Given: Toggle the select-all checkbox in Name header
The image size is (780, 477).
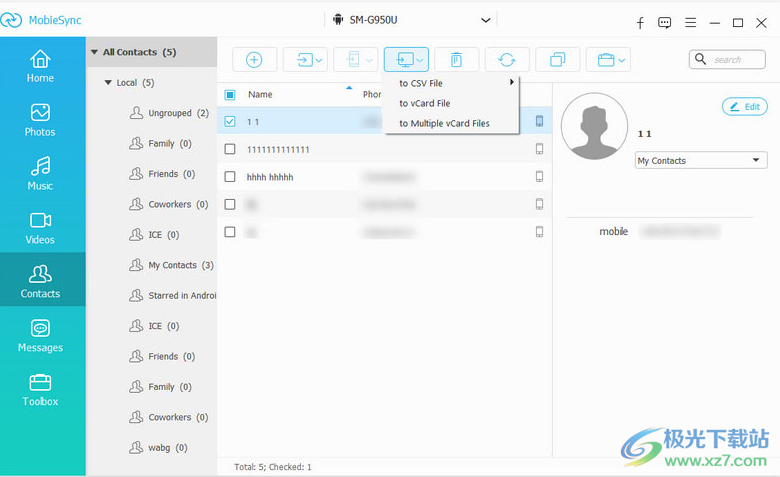Looking at the screenshot, I should (x=230, y=95).
